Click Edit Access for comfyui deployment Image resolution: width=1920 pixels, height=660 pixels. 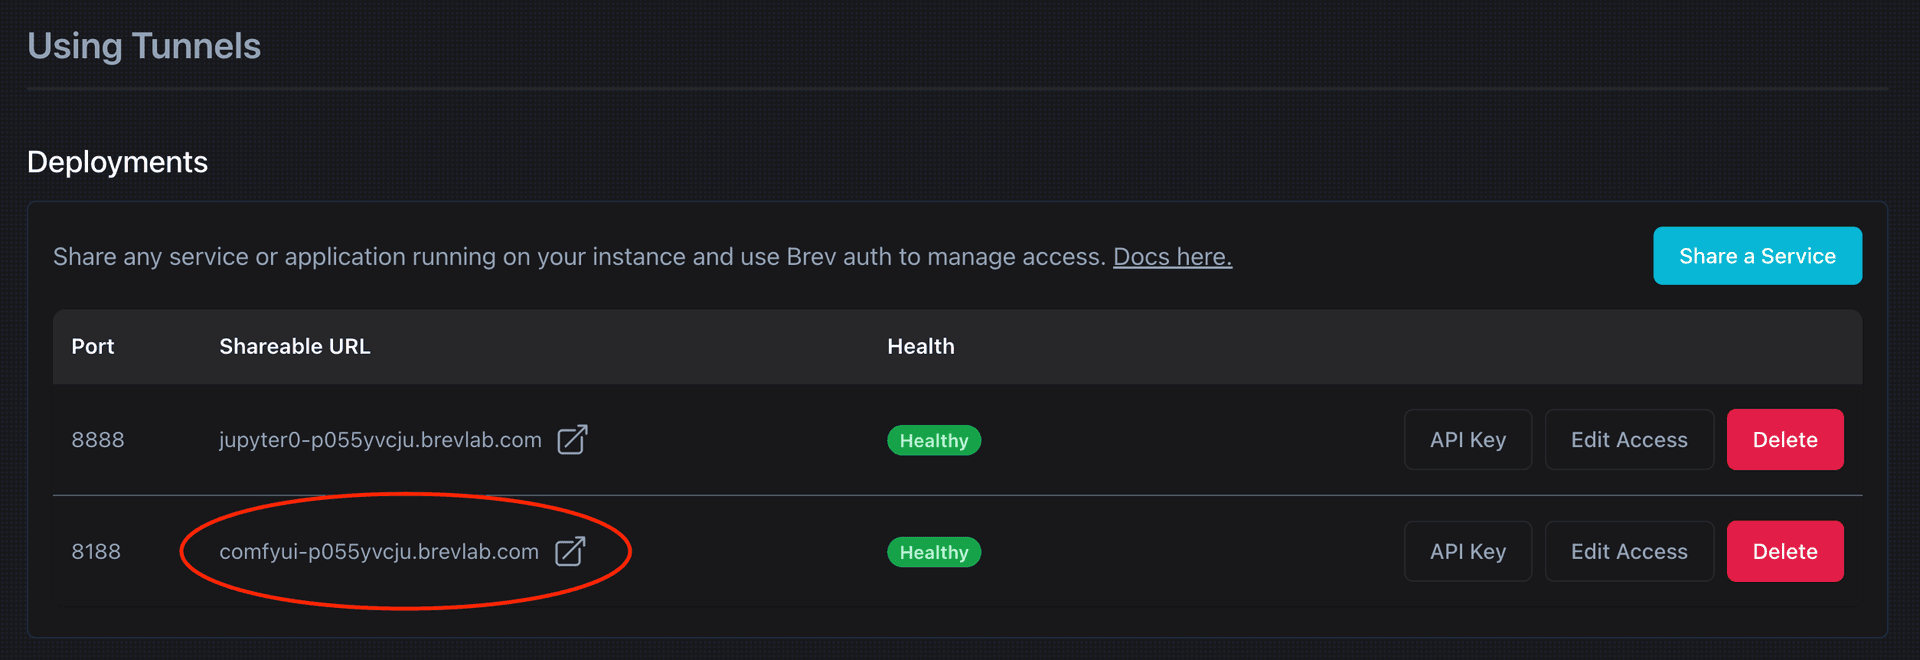[1628, 552]
